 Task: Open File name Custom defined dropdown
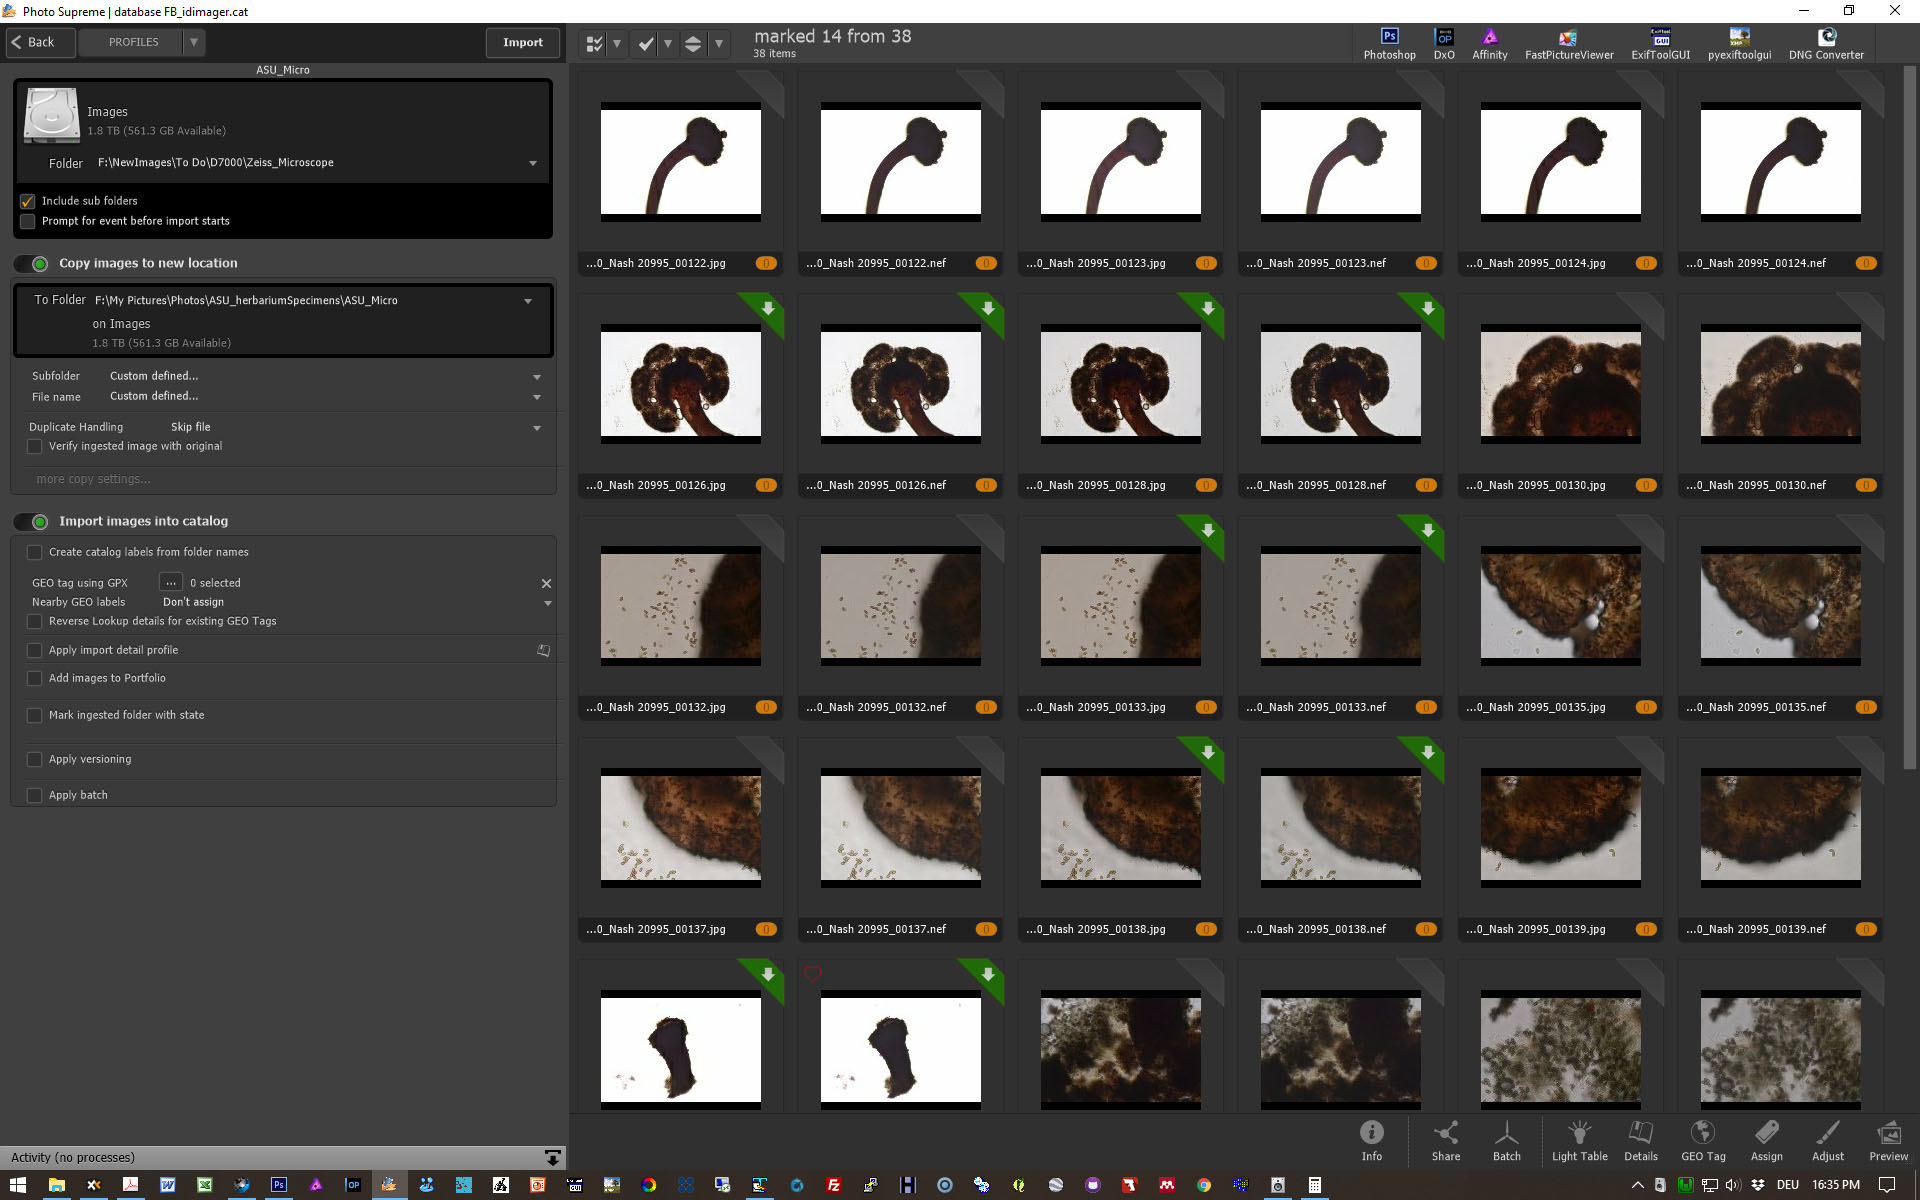[537, 397]
